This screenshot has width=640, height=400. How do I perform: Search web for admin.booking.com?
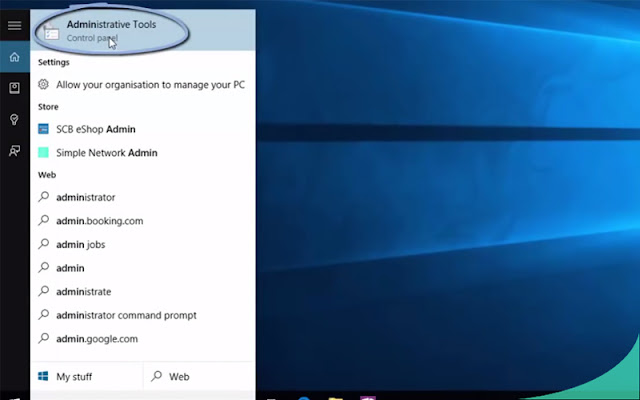pos(143,221)
